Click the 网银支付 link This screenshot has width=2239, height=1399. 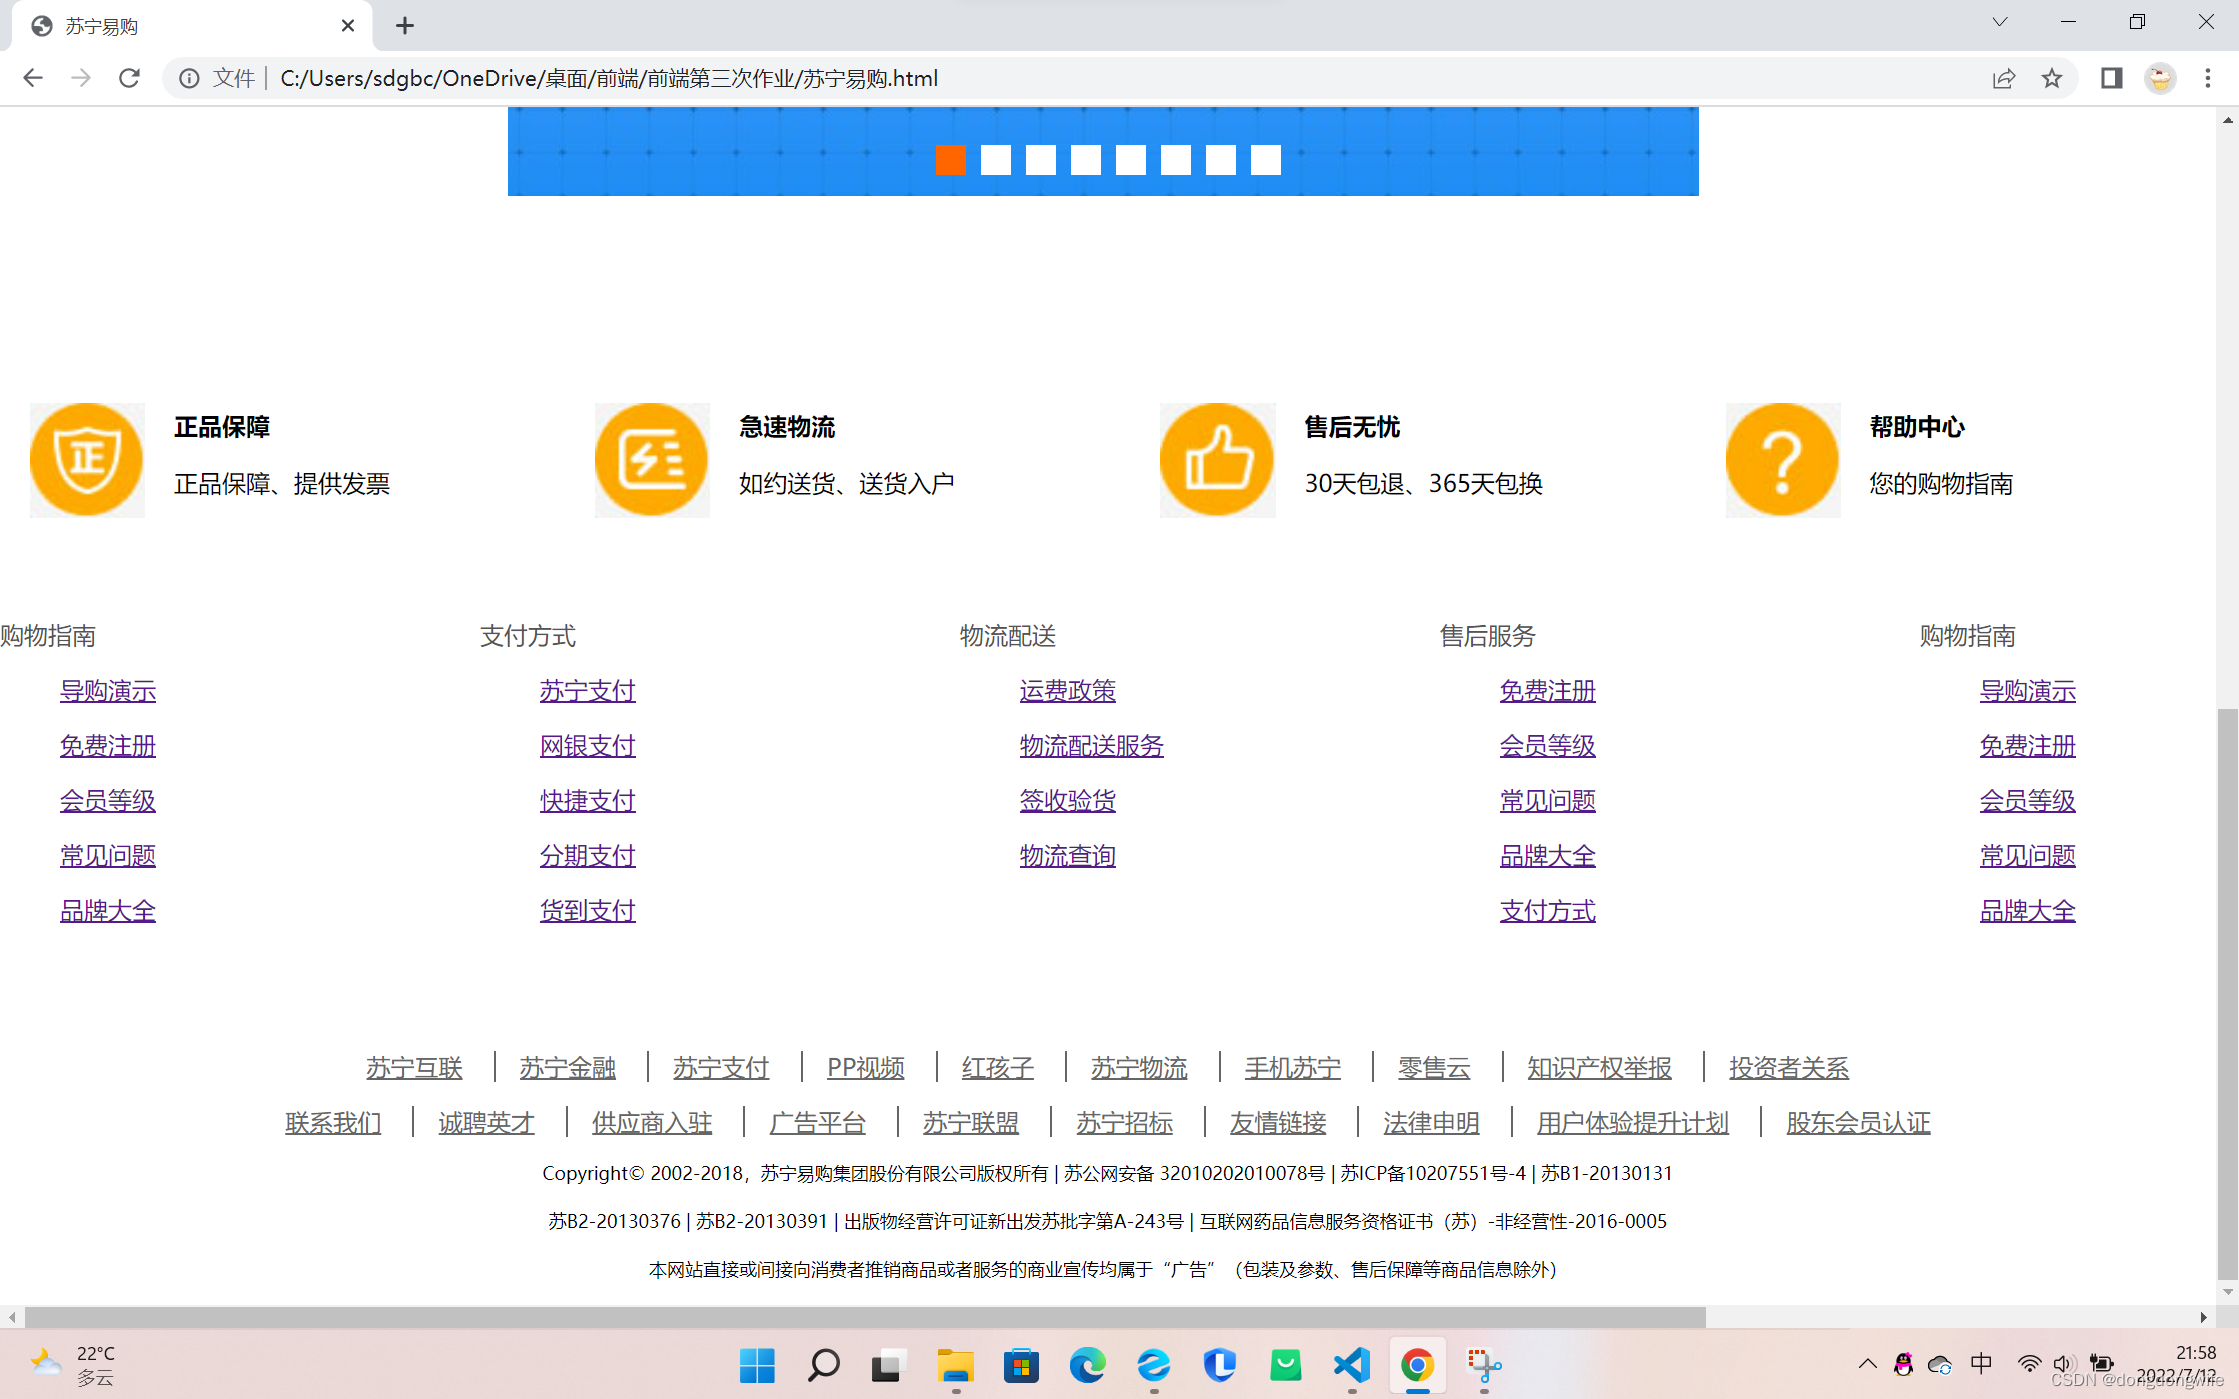tap(588, 746)
